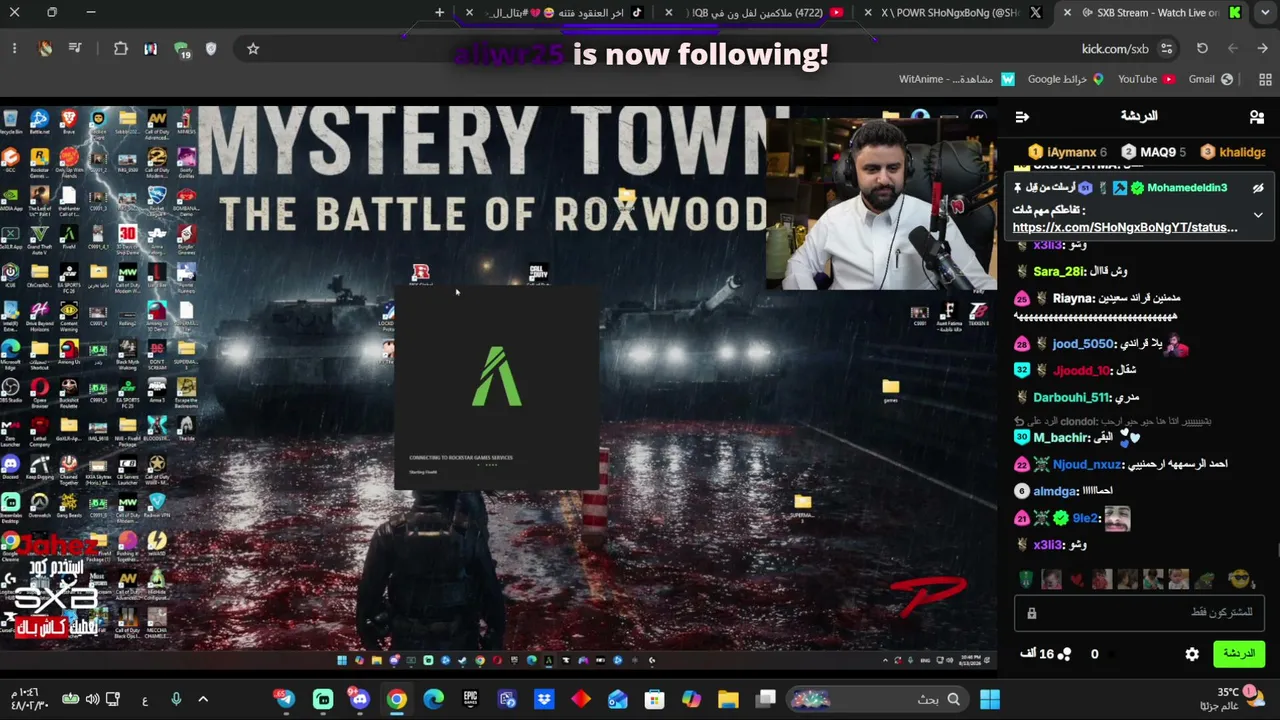Screen dimensions: 1280x720
Task: Open Riayna chat username
Action: point(1073,298)
